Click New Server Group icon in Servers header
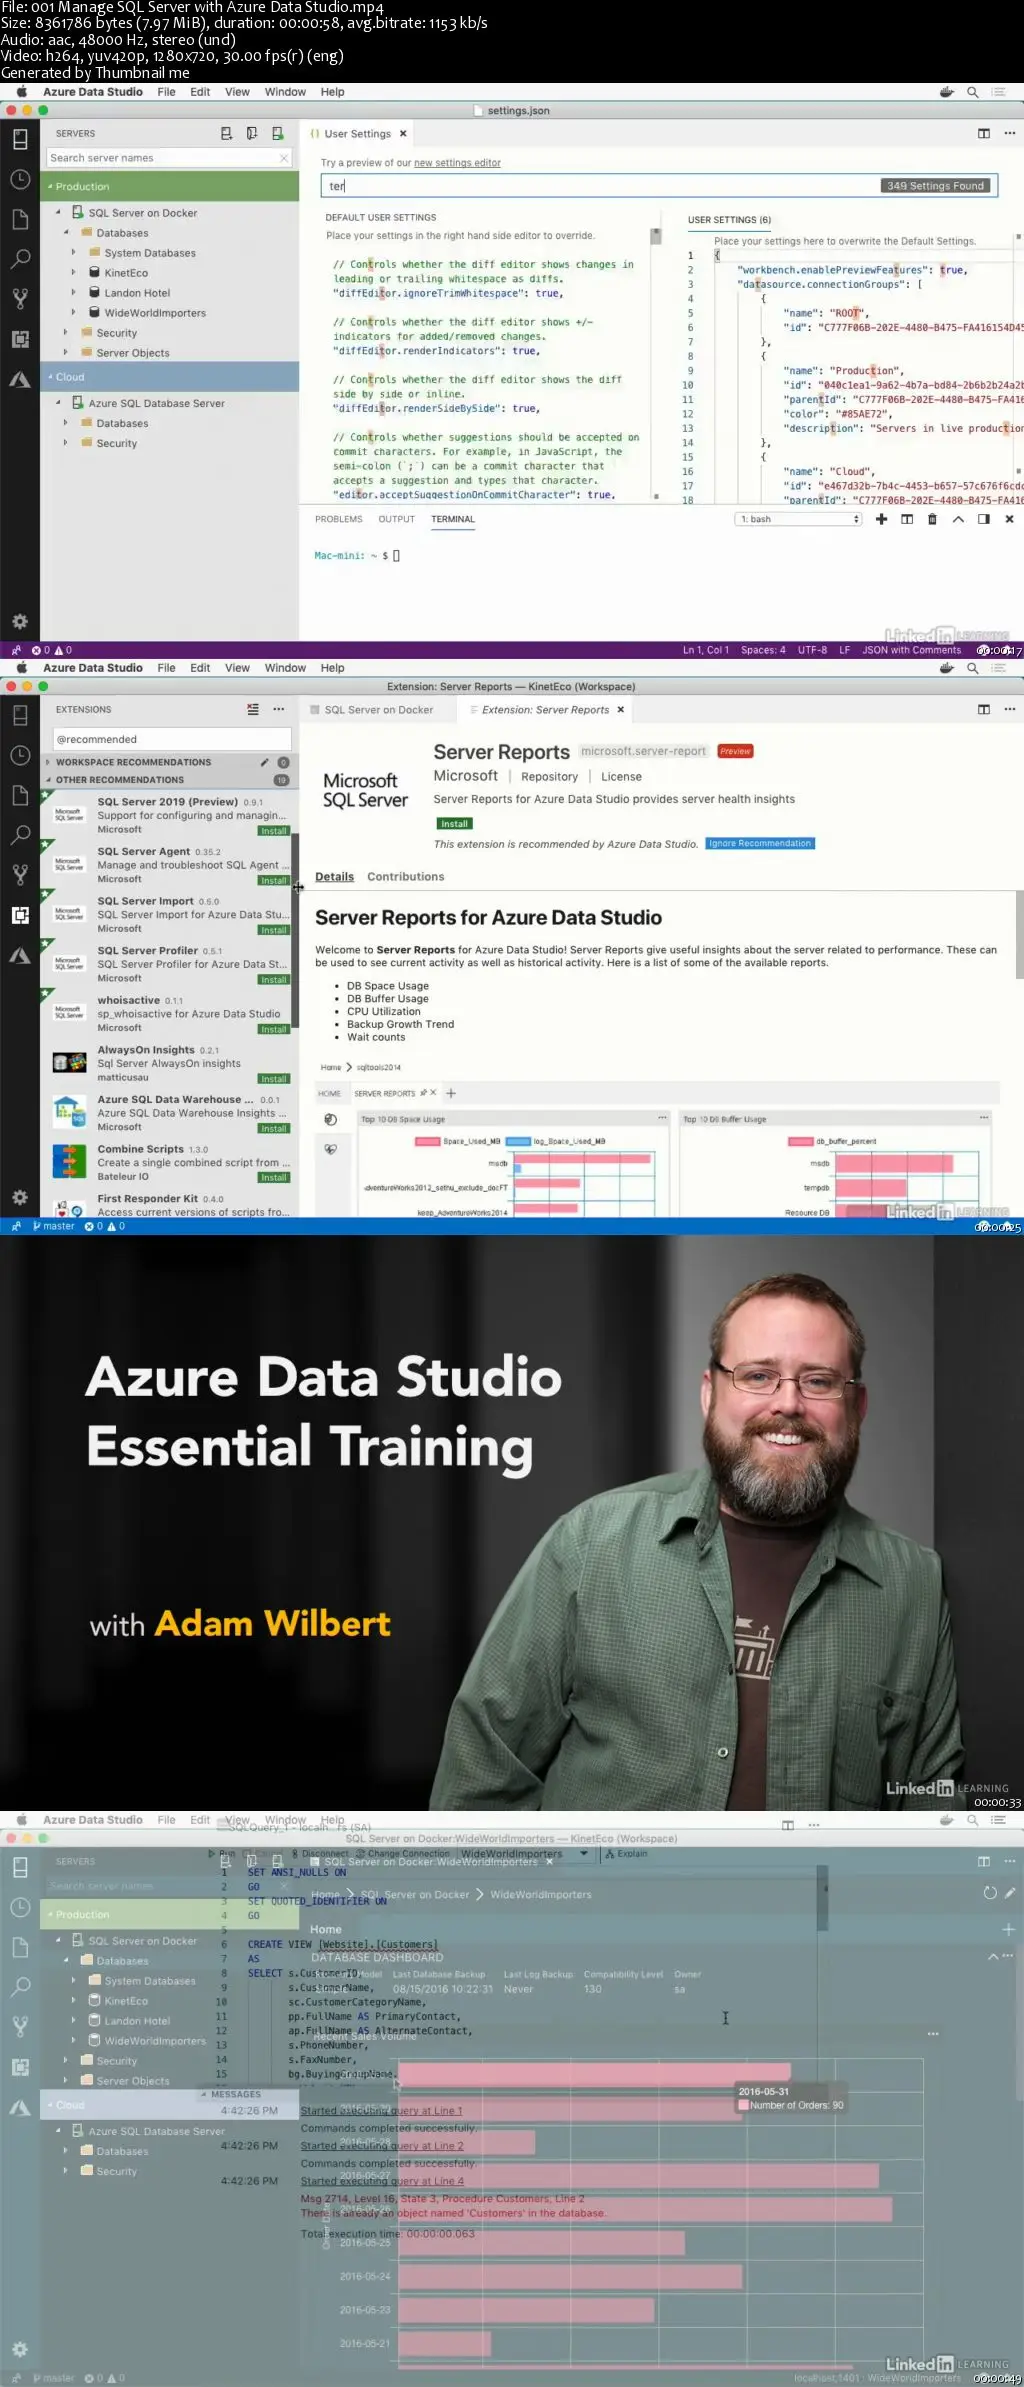 [252, 133]
